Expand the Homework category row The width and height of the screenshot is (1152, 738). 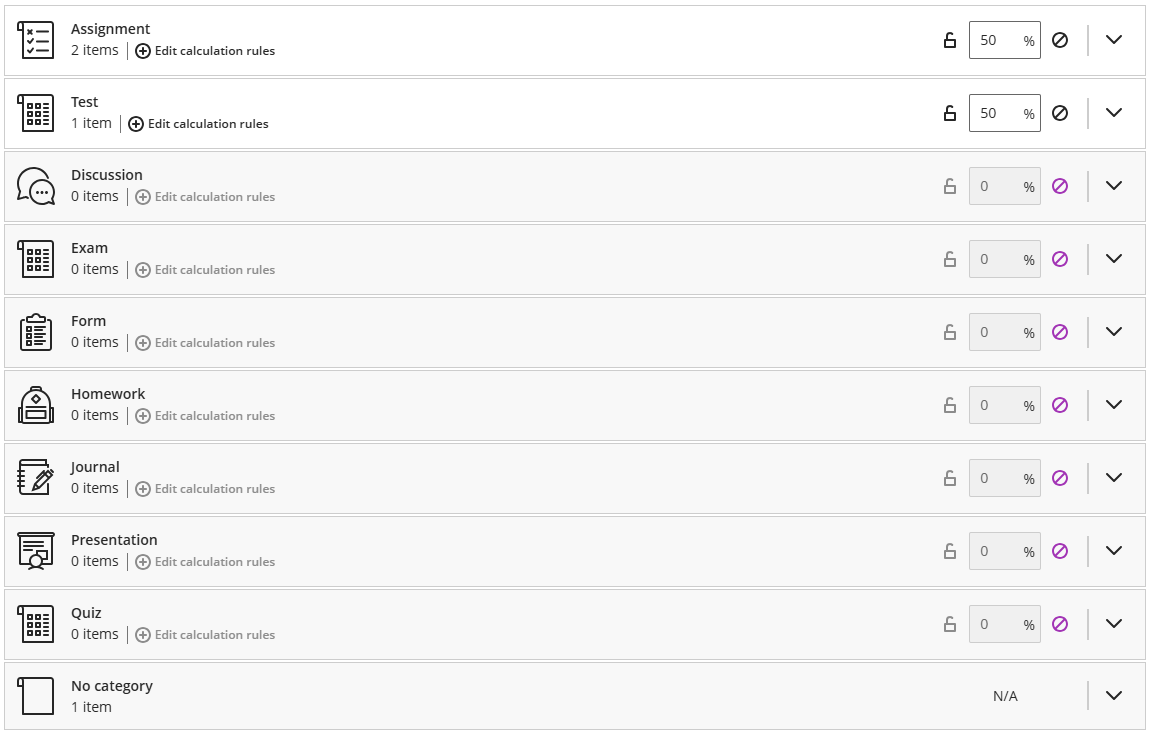tap(1114, 405)
